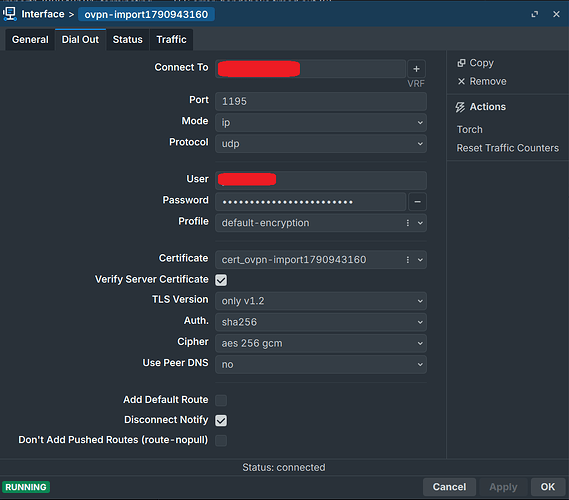Screen dimensions: 569x500
Task: Expand the Profile dropdown arrow
Action: (x=420, y=223)
